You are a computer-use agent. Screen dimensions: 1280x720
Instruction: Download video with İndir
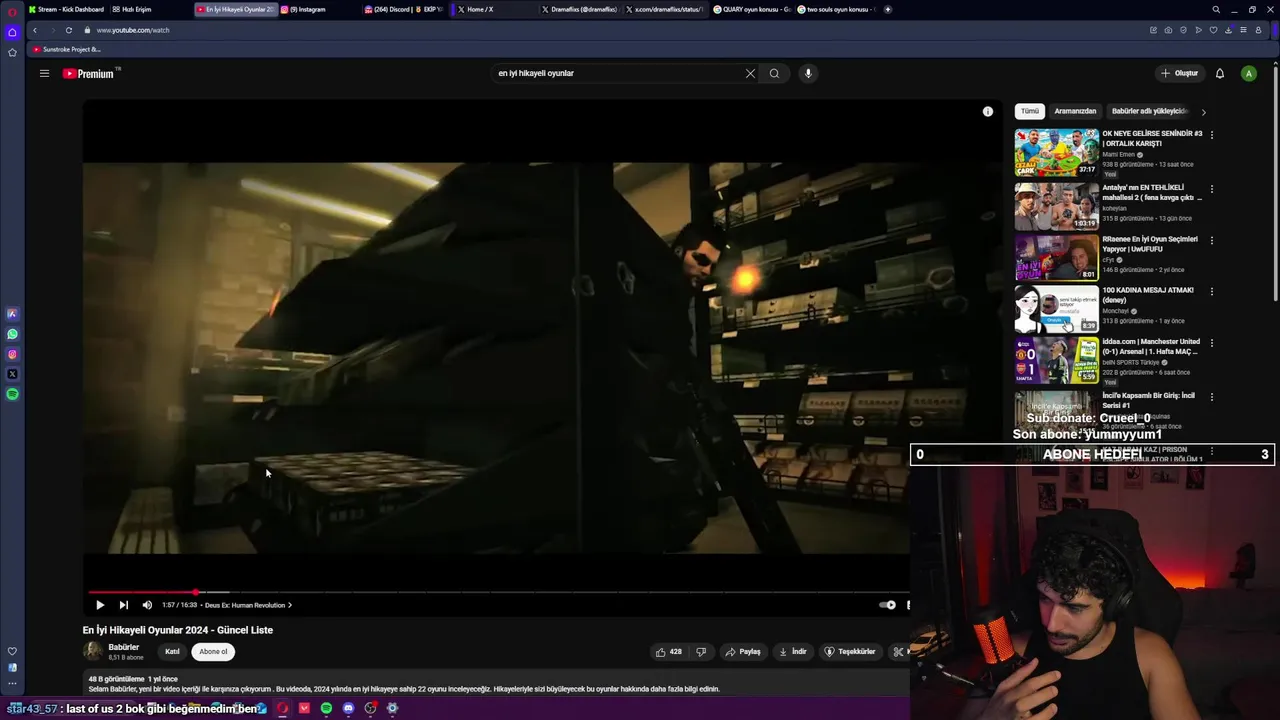(793, 652)
